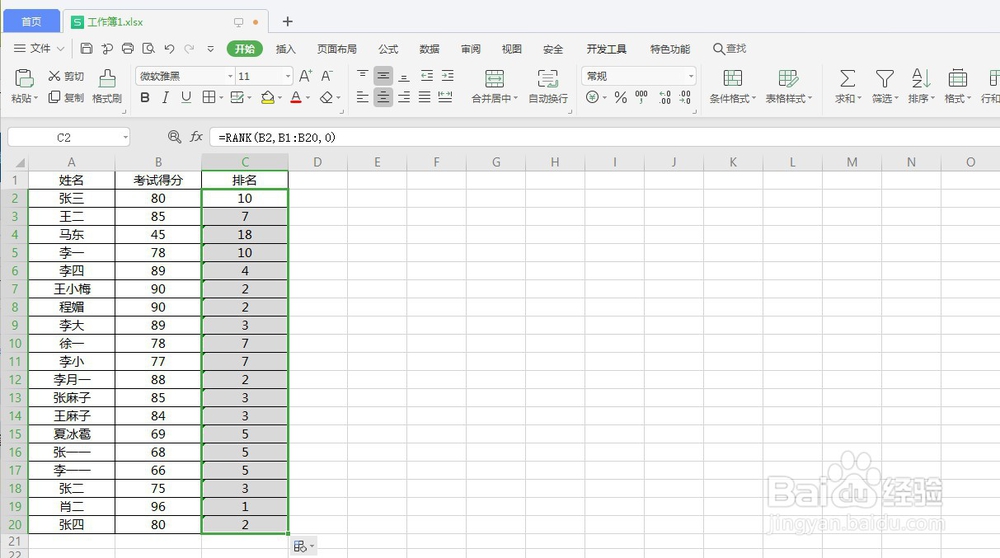Click the Paste clipboard icon
Image resolution: width=1000 pixels, height=558 pixels.
pos(24,78)
